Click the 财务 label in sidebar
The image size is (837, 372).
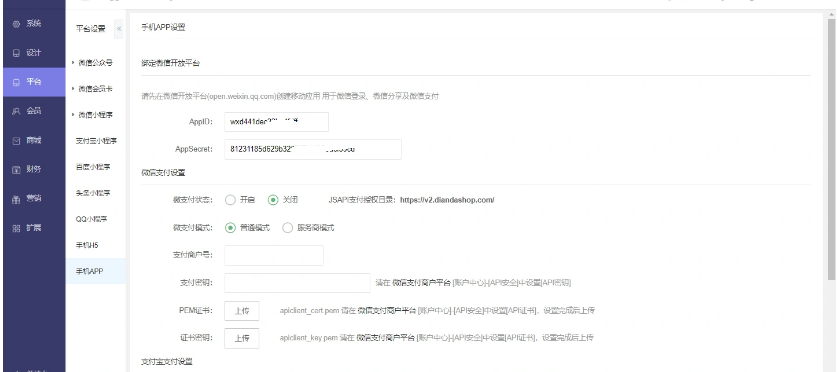click(34, 170)
